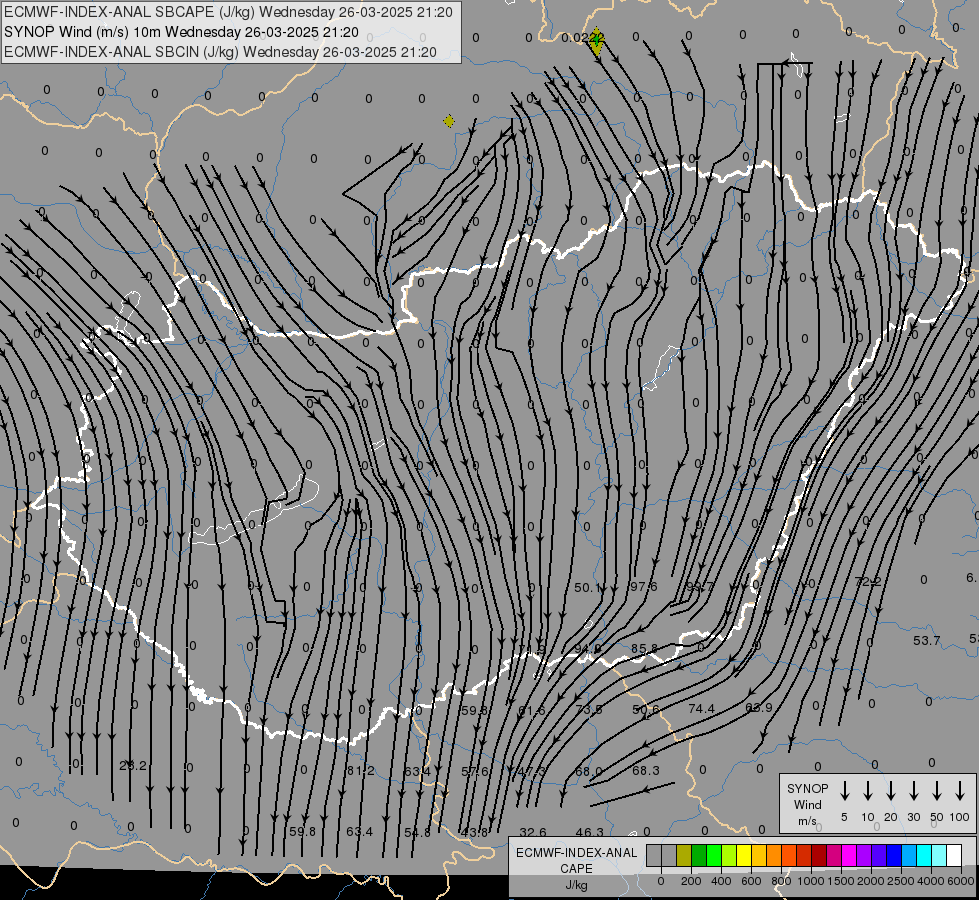
Task: Click the J/kg unit label in legend
Action: pyautogui.click(x=576, y=885)
